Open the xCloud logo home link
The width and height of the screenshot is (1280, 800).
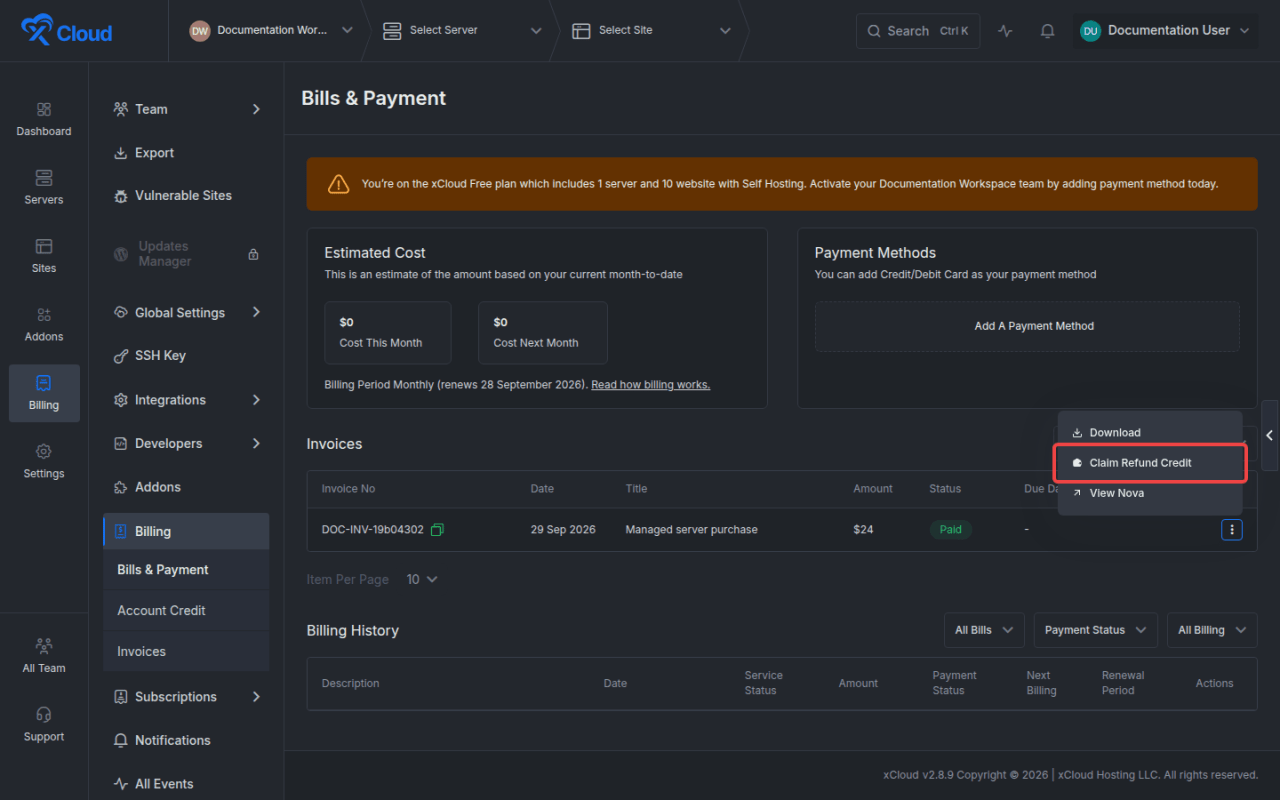[67, 31]
